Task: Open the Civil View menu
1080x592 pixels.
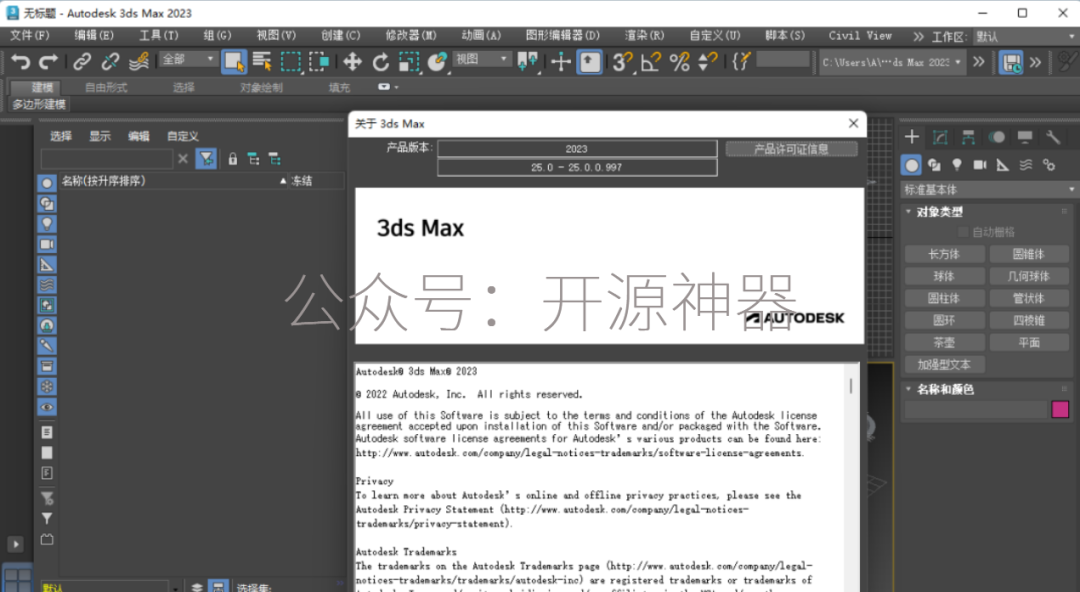Action: click(x=860, y=36)
